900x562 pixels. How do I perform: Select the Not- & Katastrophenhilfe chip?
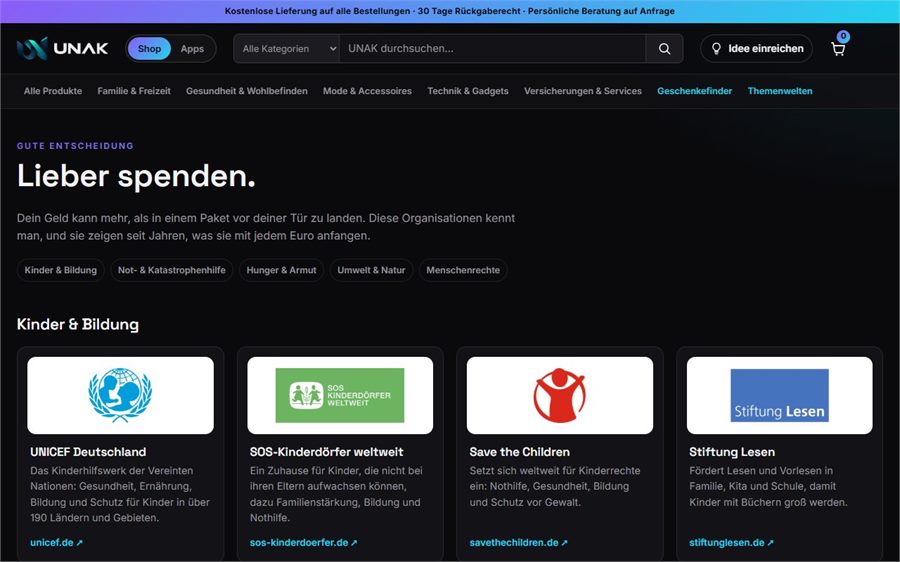tap(172, 270)
